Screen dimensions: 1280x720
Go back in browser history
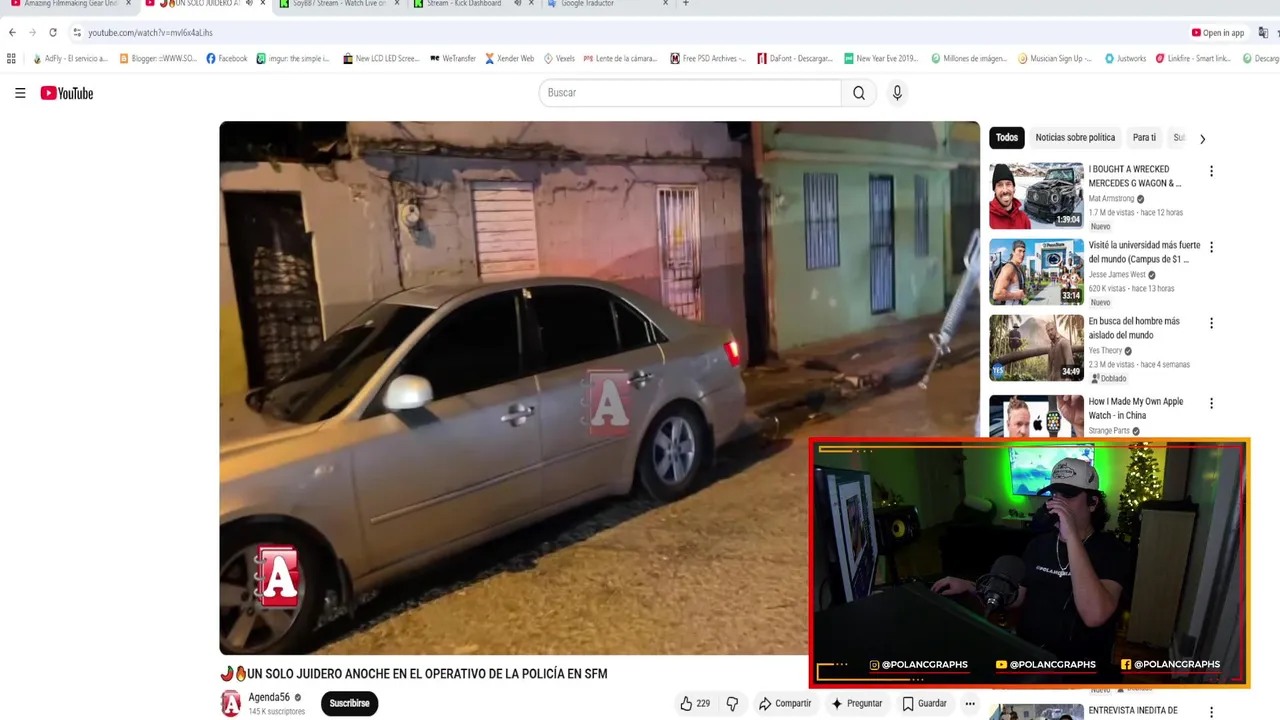tap(12, 32)
